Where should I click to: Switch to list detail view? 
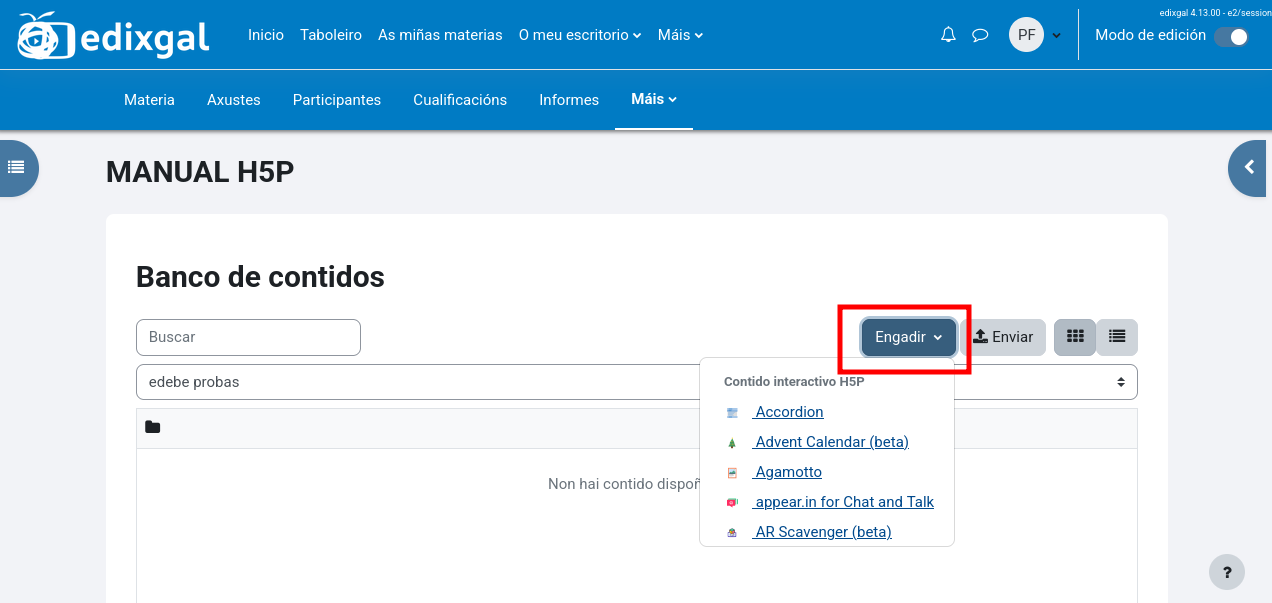pyautogui.click(x=1117, y=337)
